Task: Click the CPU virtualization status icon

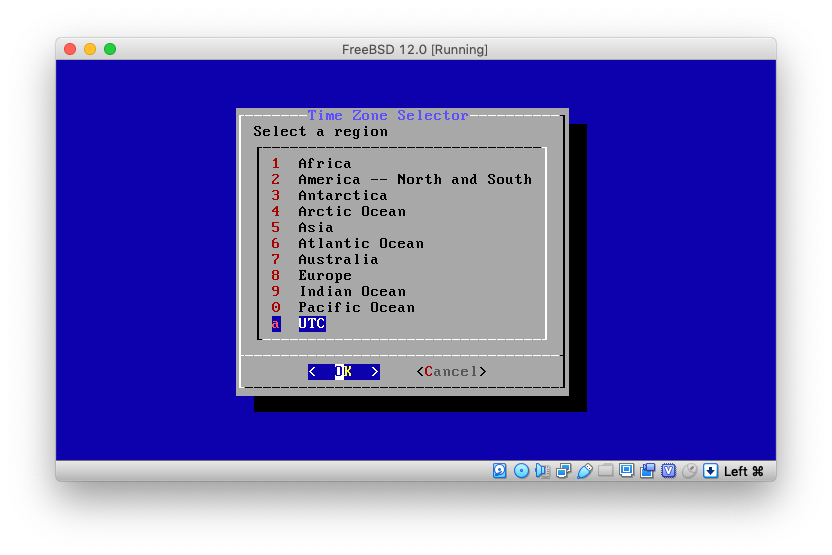Action: (x=669, y=471)
